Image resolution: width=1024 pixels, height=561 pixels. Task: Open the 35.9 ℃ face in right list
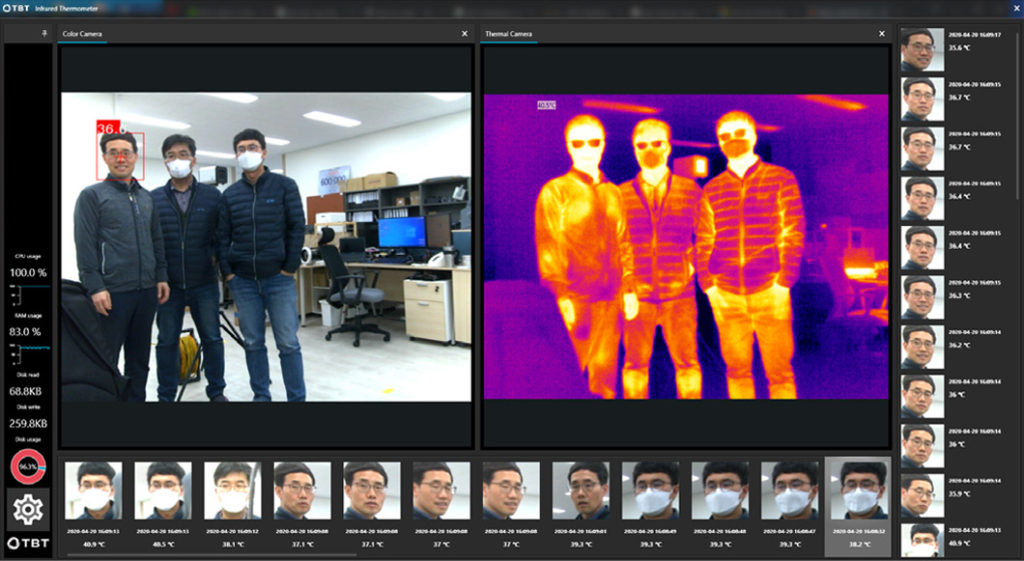(x=922, y=495)
